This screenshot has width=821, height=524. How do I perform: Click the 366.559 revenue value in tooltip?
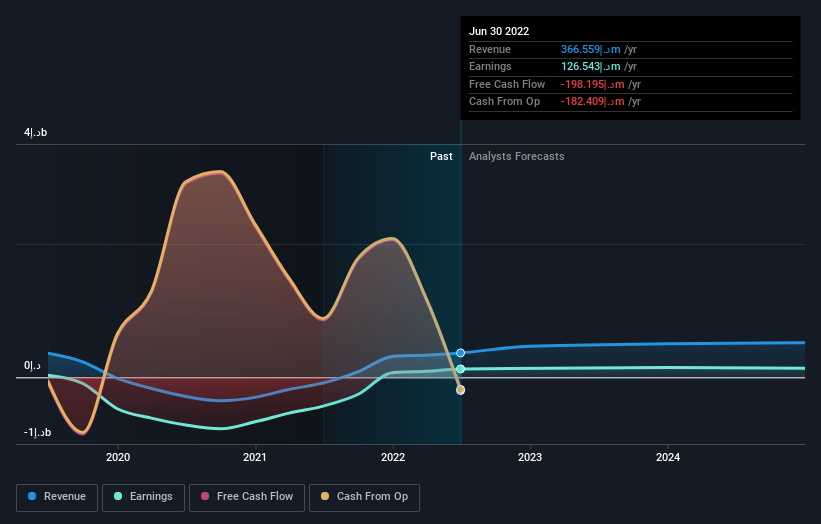point(591,49)
